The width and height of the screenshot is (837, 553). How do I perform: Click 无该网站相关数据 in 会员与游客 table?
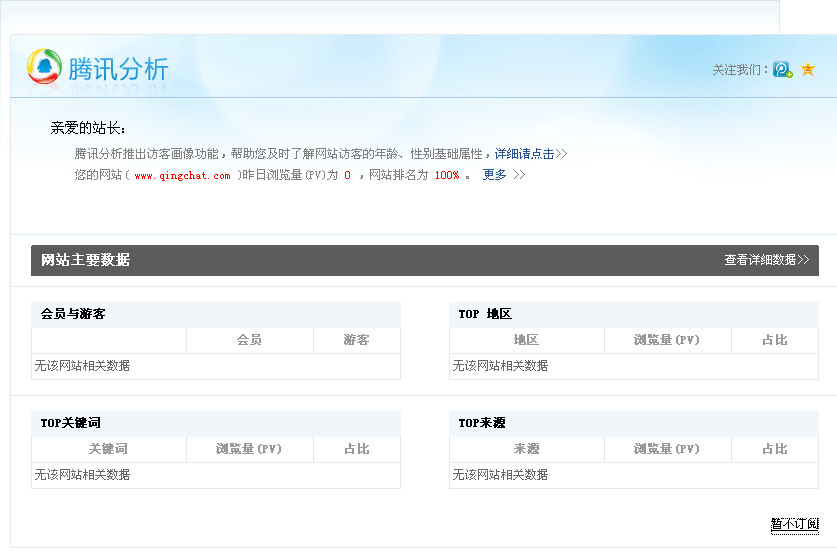(82, 366)
